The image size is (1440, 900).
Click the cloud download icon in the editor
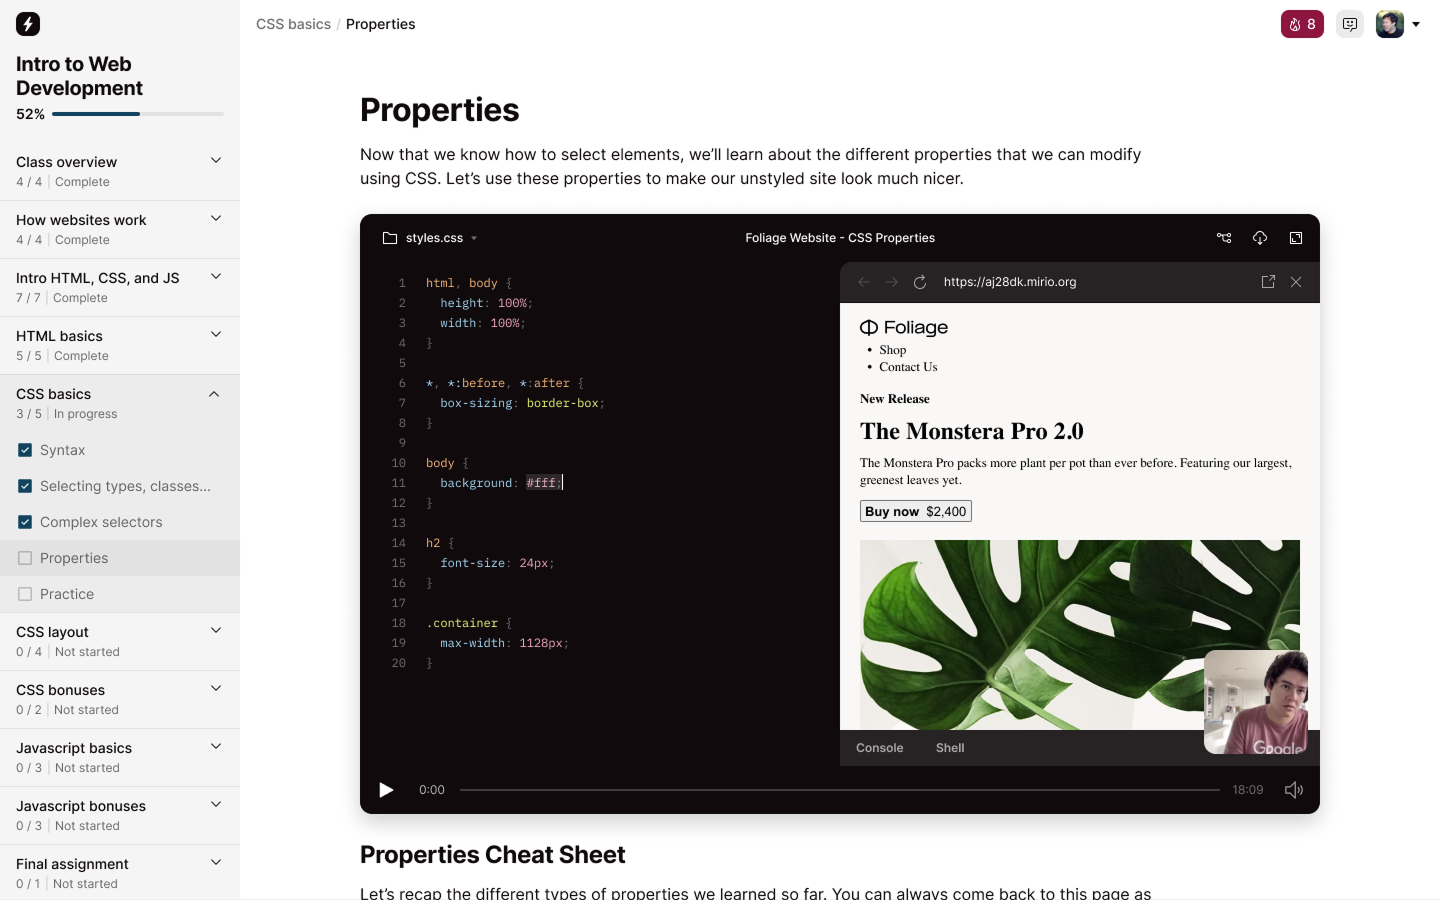pyautogui.click(x=1260, y=238)
